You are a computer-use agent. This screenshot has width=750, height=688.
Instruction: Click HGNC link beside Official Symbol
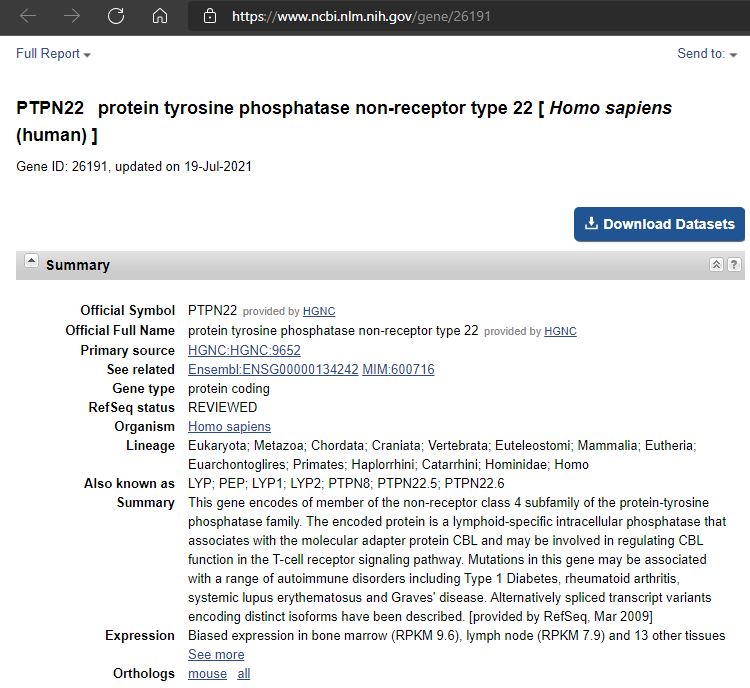click(x=319, y=312)
